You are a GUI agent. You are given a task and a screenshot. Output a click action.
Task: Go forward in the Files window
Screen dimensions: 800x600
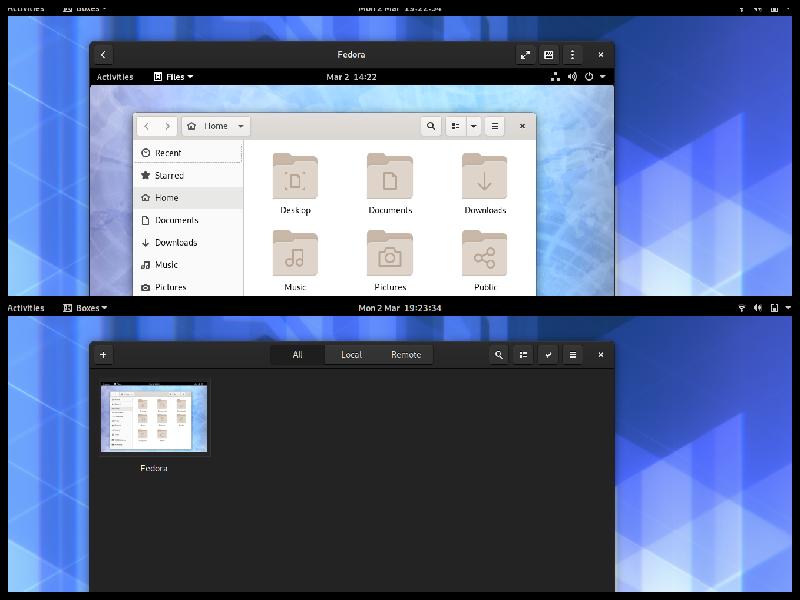[167, 126]
